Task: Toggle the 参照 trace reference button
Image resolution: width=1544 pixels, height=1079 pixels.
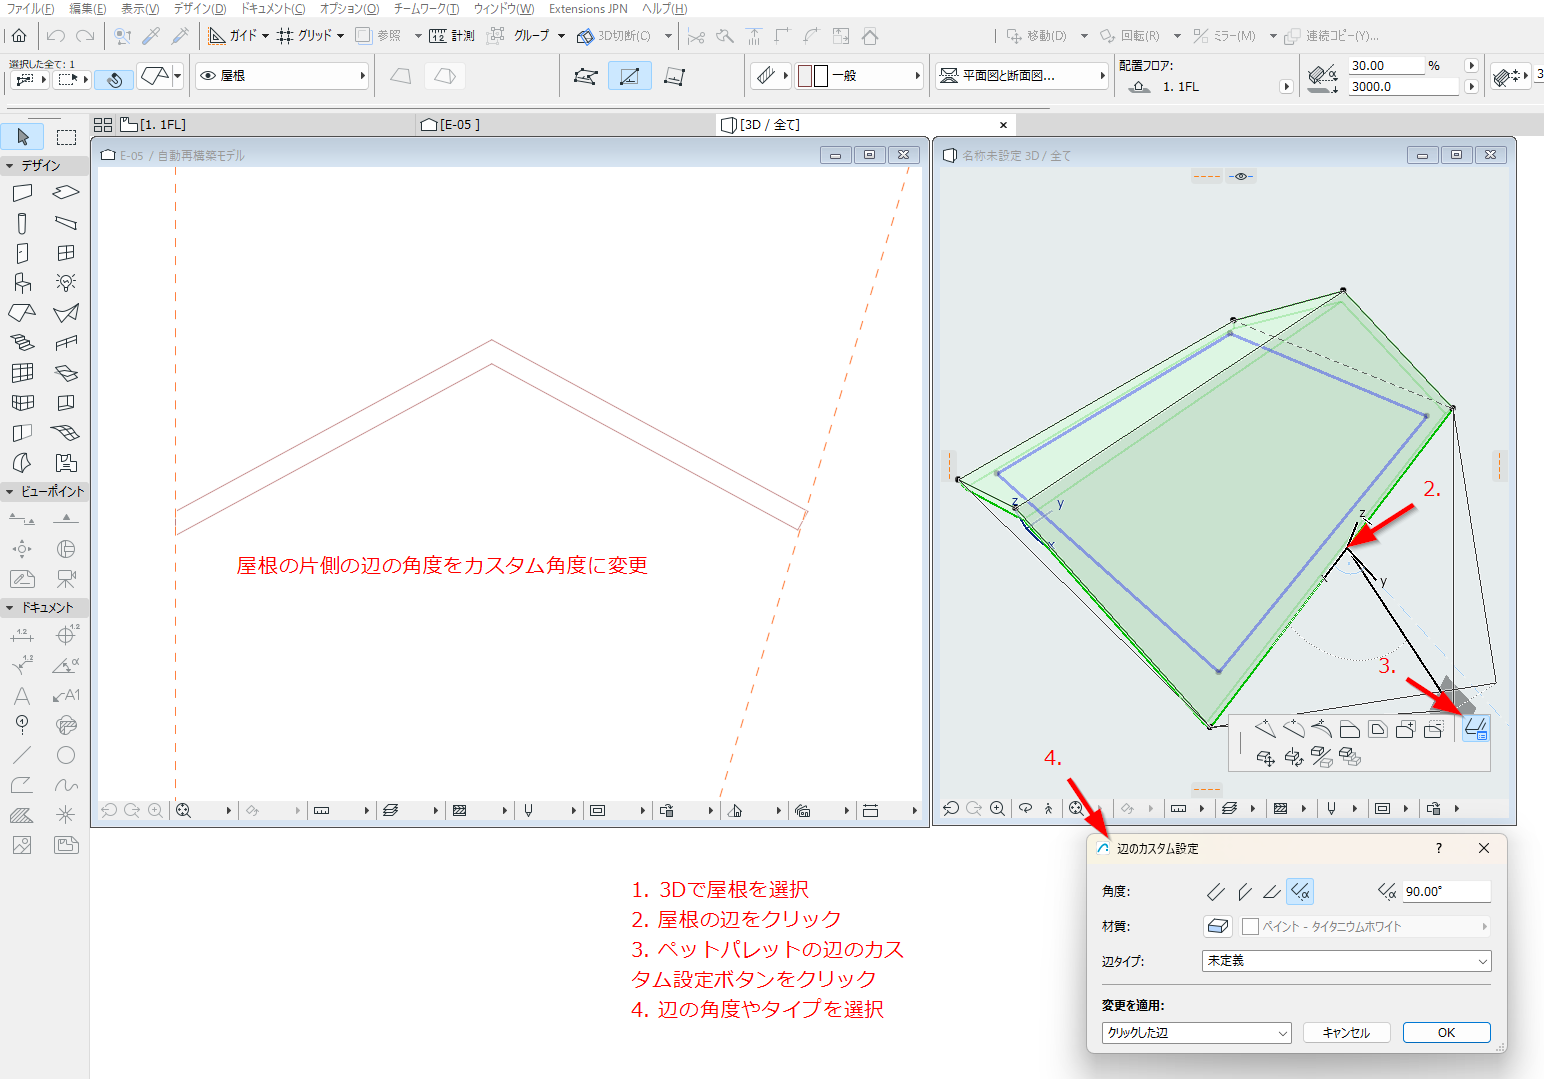Action: coord(378,36)
